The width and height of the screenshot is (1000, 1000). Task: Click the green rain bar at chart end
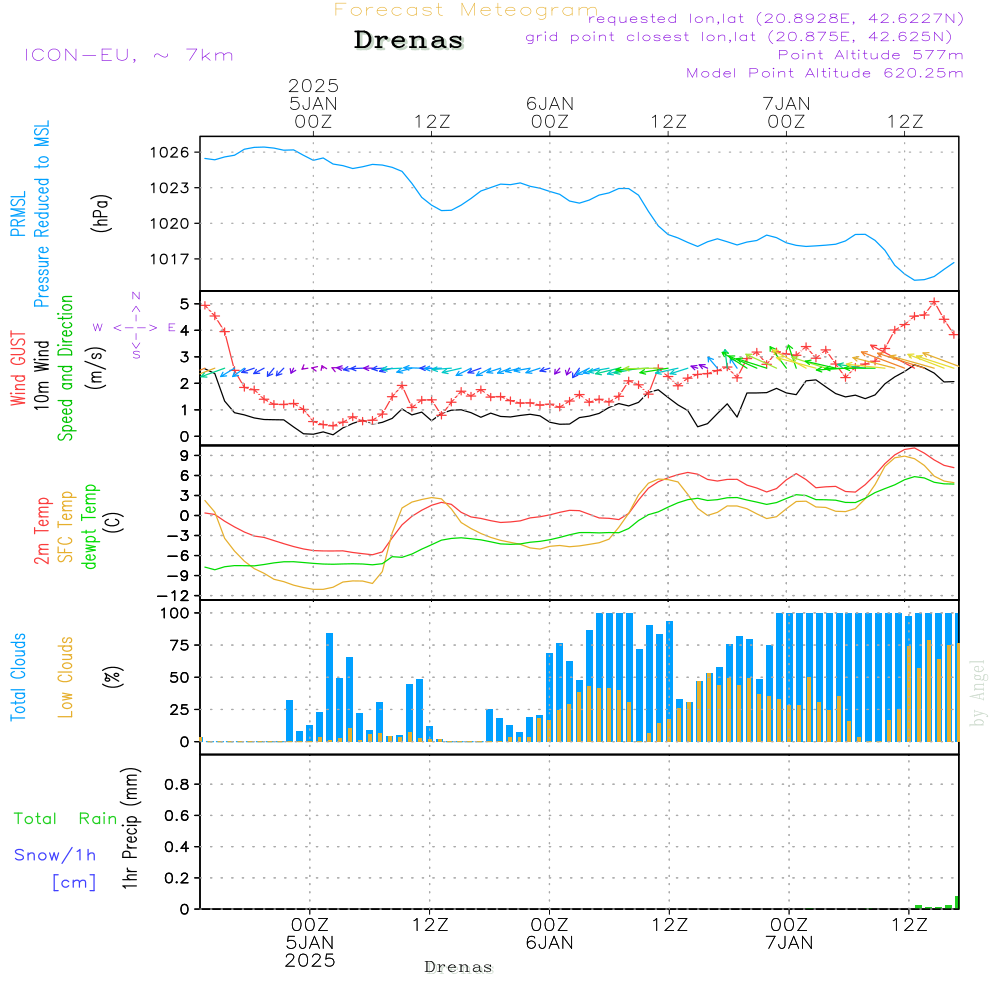[956, 902]
